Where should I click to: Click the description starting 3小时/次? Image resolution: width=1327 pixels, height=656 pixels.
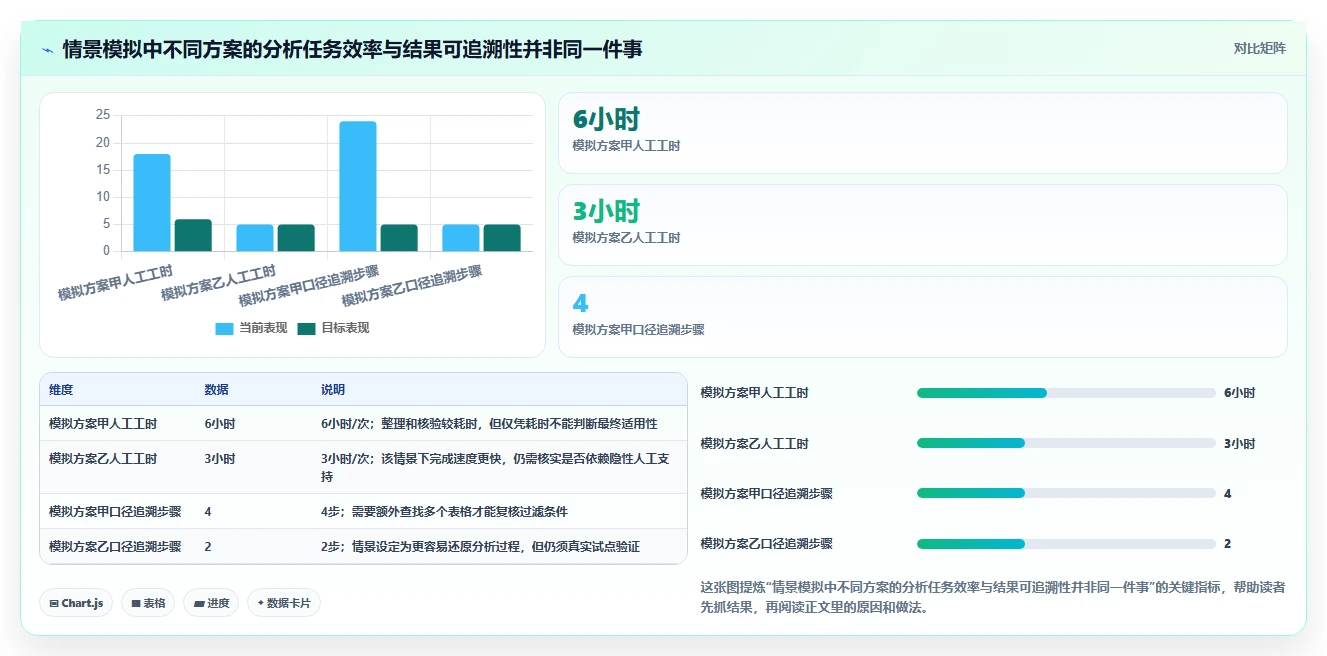495,467
